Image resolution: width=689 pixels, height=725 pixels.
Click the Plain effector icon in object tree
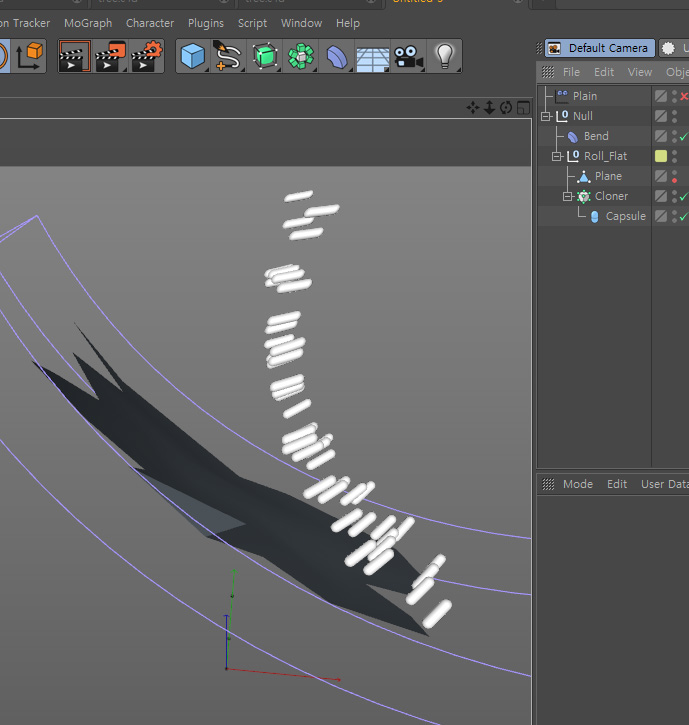[562, 96]
